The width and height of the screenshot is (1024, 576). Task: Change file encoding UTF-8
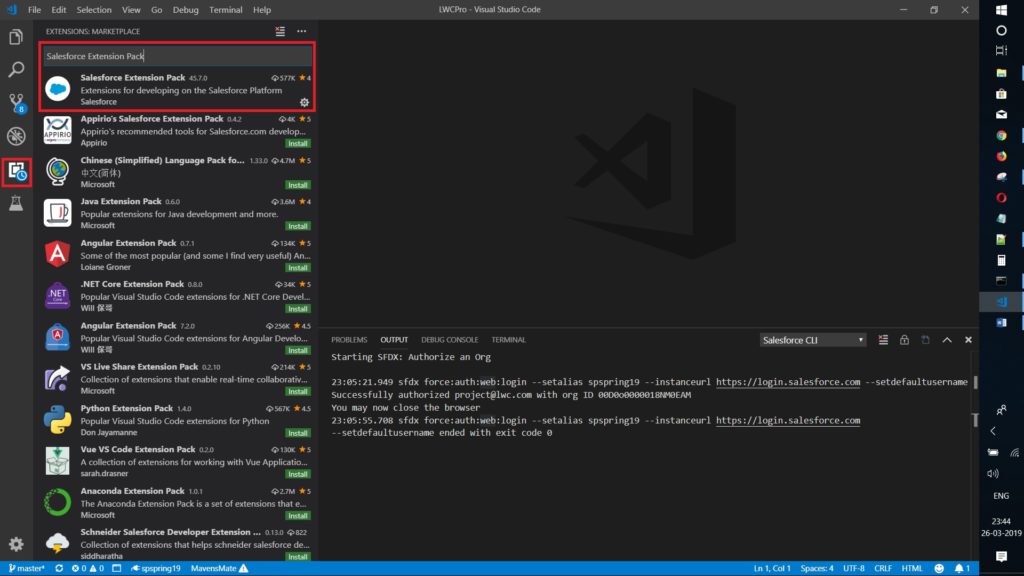tap(854, 568)
